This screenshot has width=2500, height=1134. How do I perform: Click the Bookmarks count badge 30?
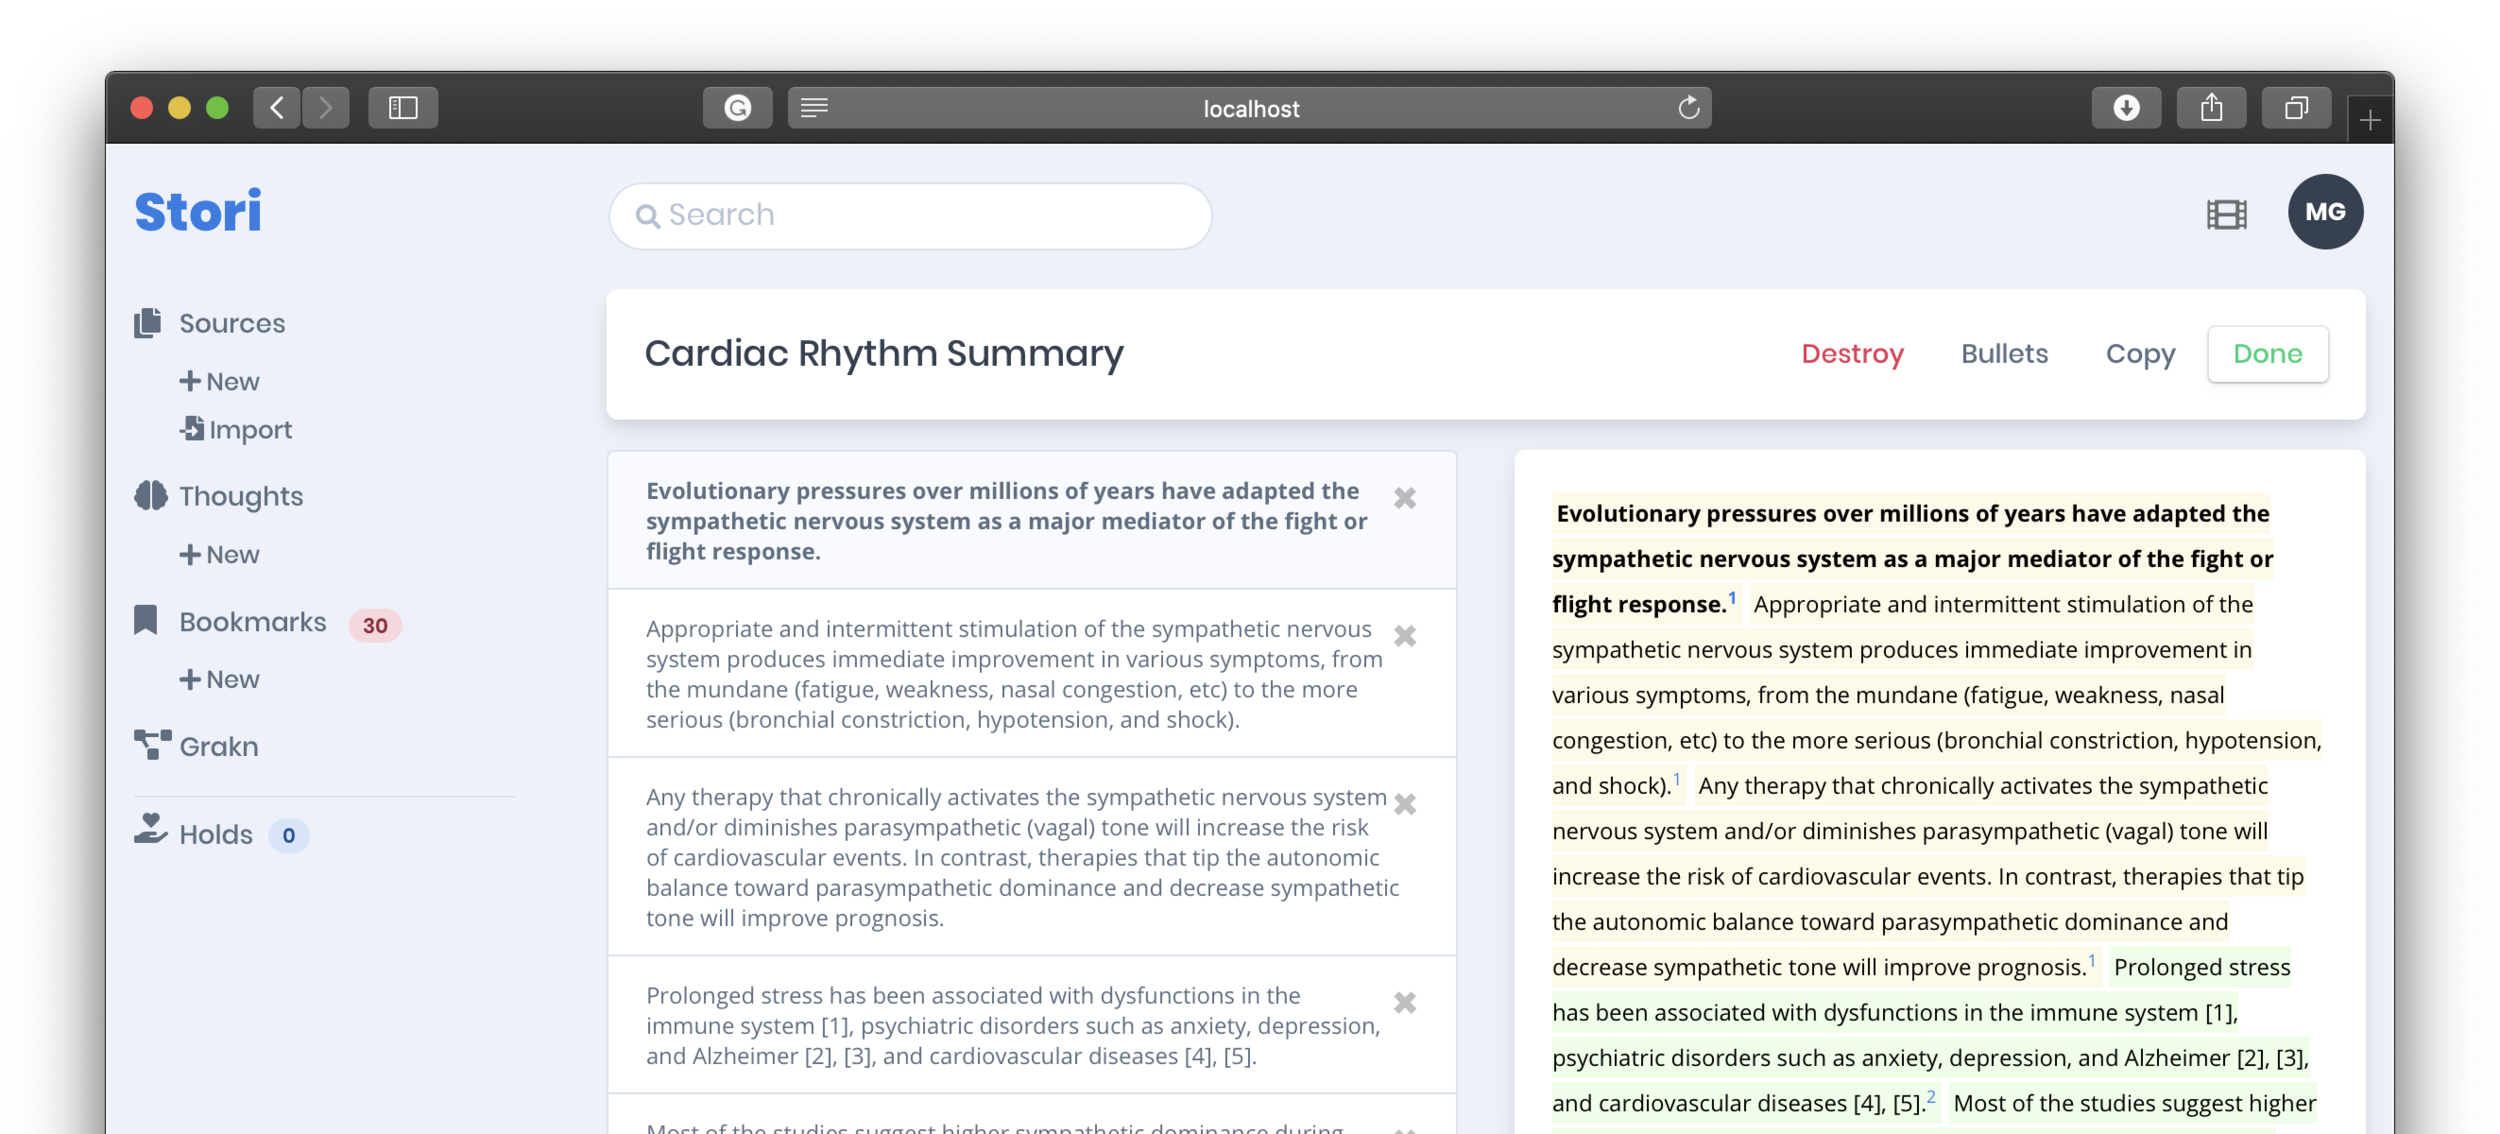click(x=375, y=625)
